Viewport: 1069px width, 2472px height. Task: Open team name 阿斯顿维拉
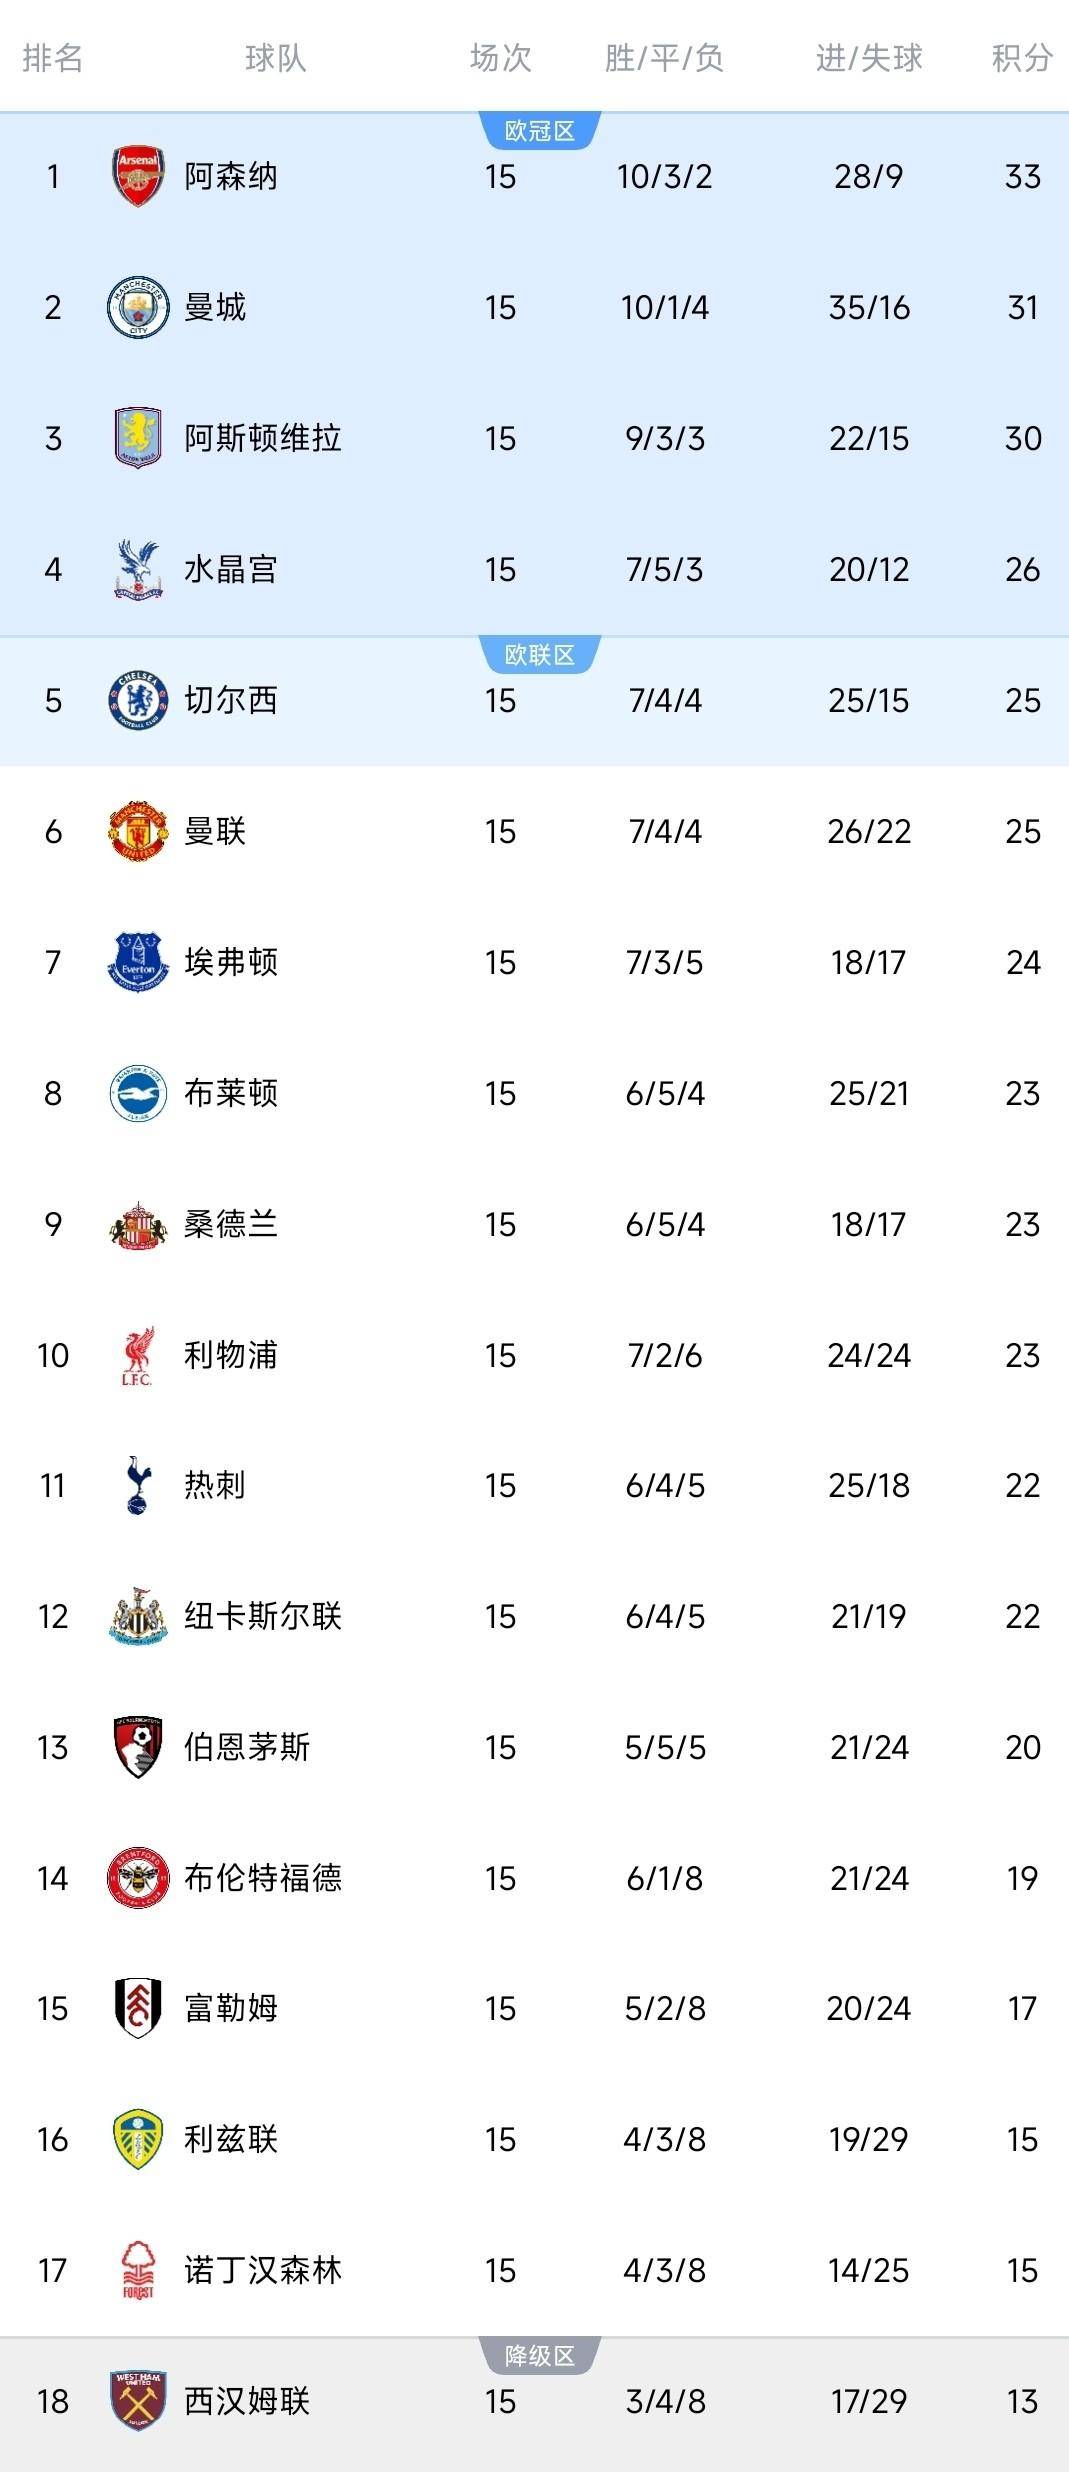[263, 438]
